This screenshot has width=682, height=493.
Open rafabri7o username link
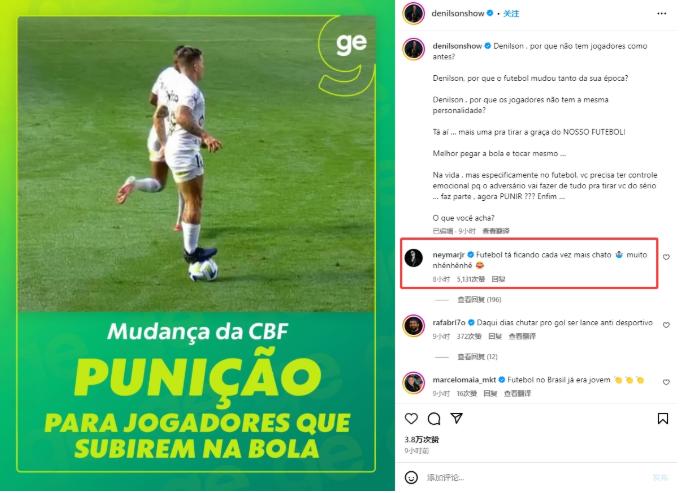tap(449, 323)
